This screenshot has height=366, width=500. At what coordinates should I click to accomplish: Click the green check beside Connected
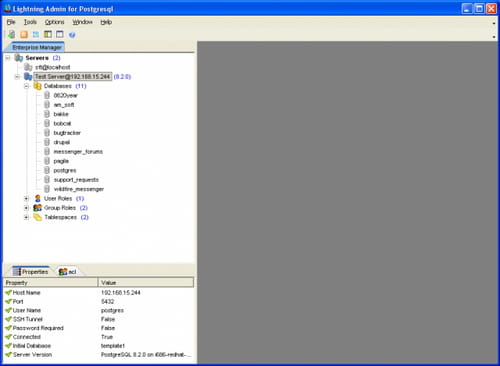(x=8, y=337)
